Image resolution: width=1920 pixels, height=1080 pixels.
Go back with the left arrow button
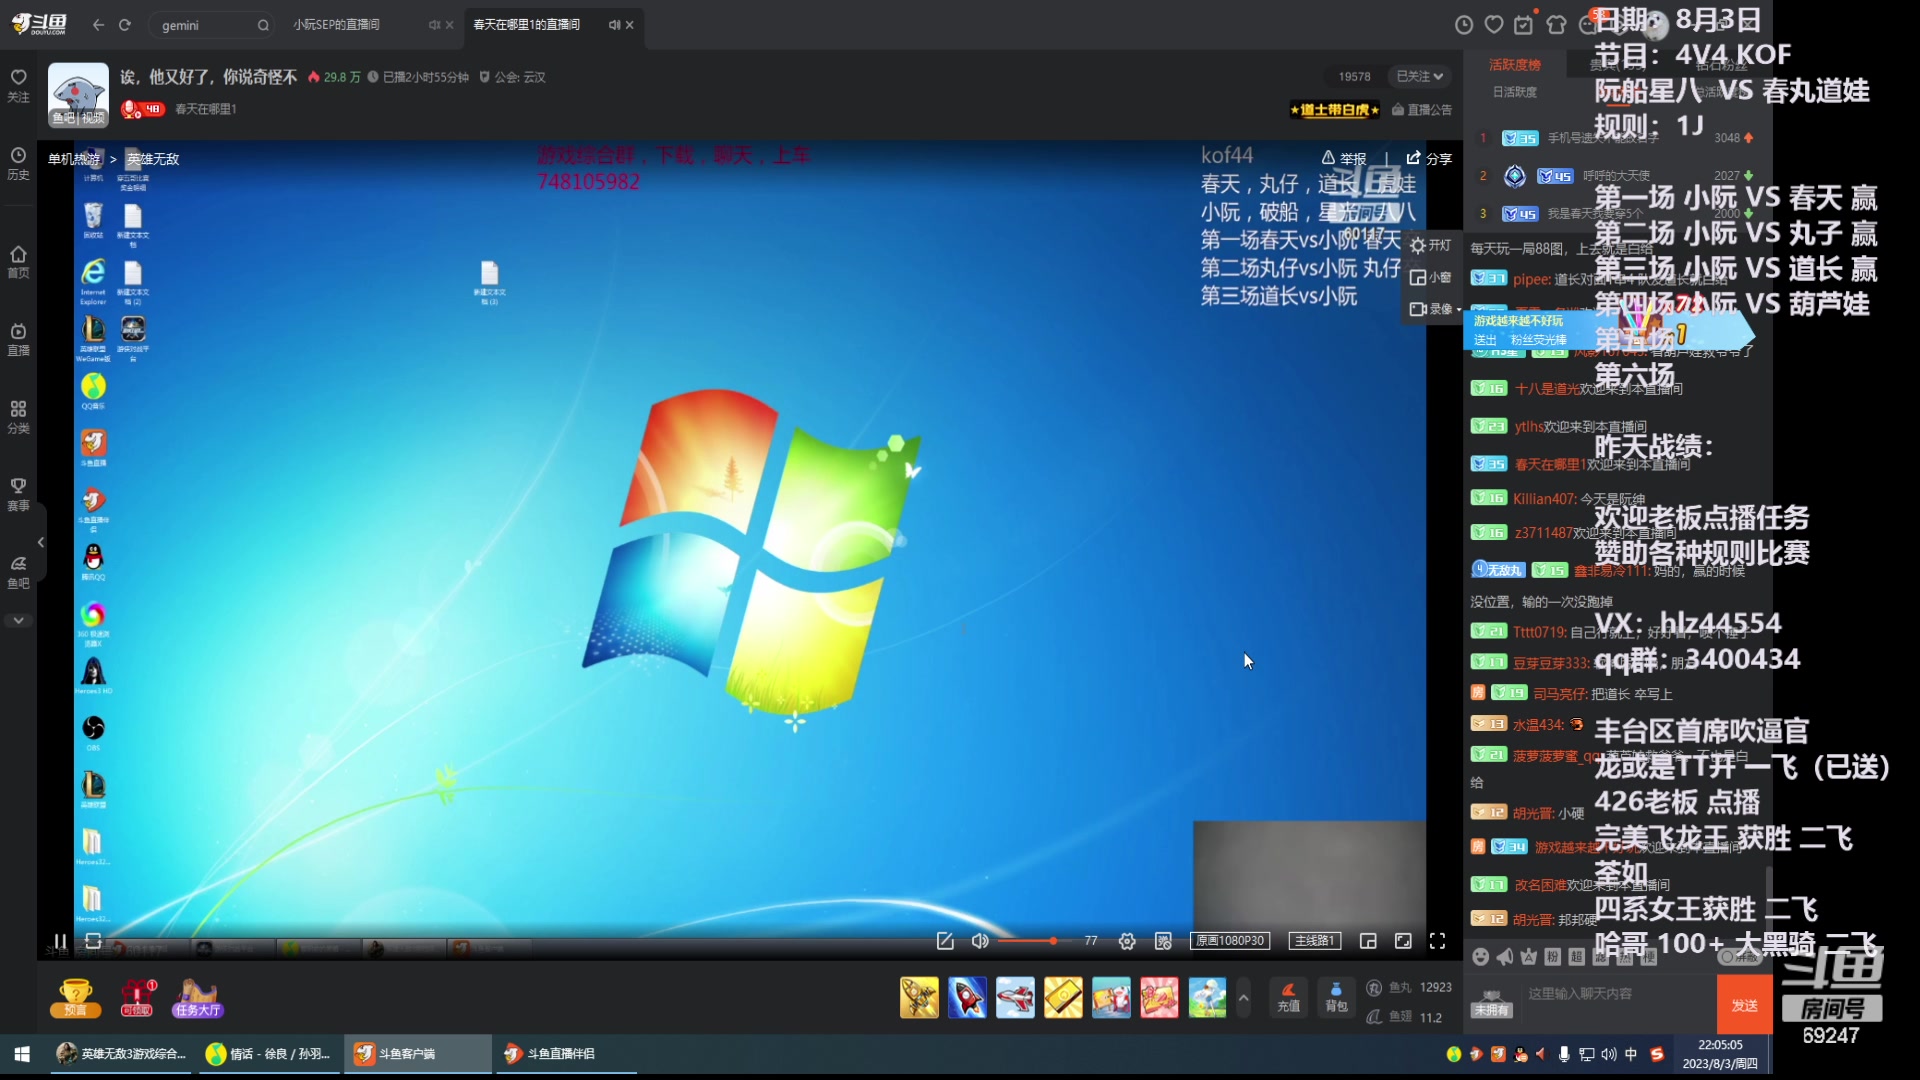(x=98, y=25)
